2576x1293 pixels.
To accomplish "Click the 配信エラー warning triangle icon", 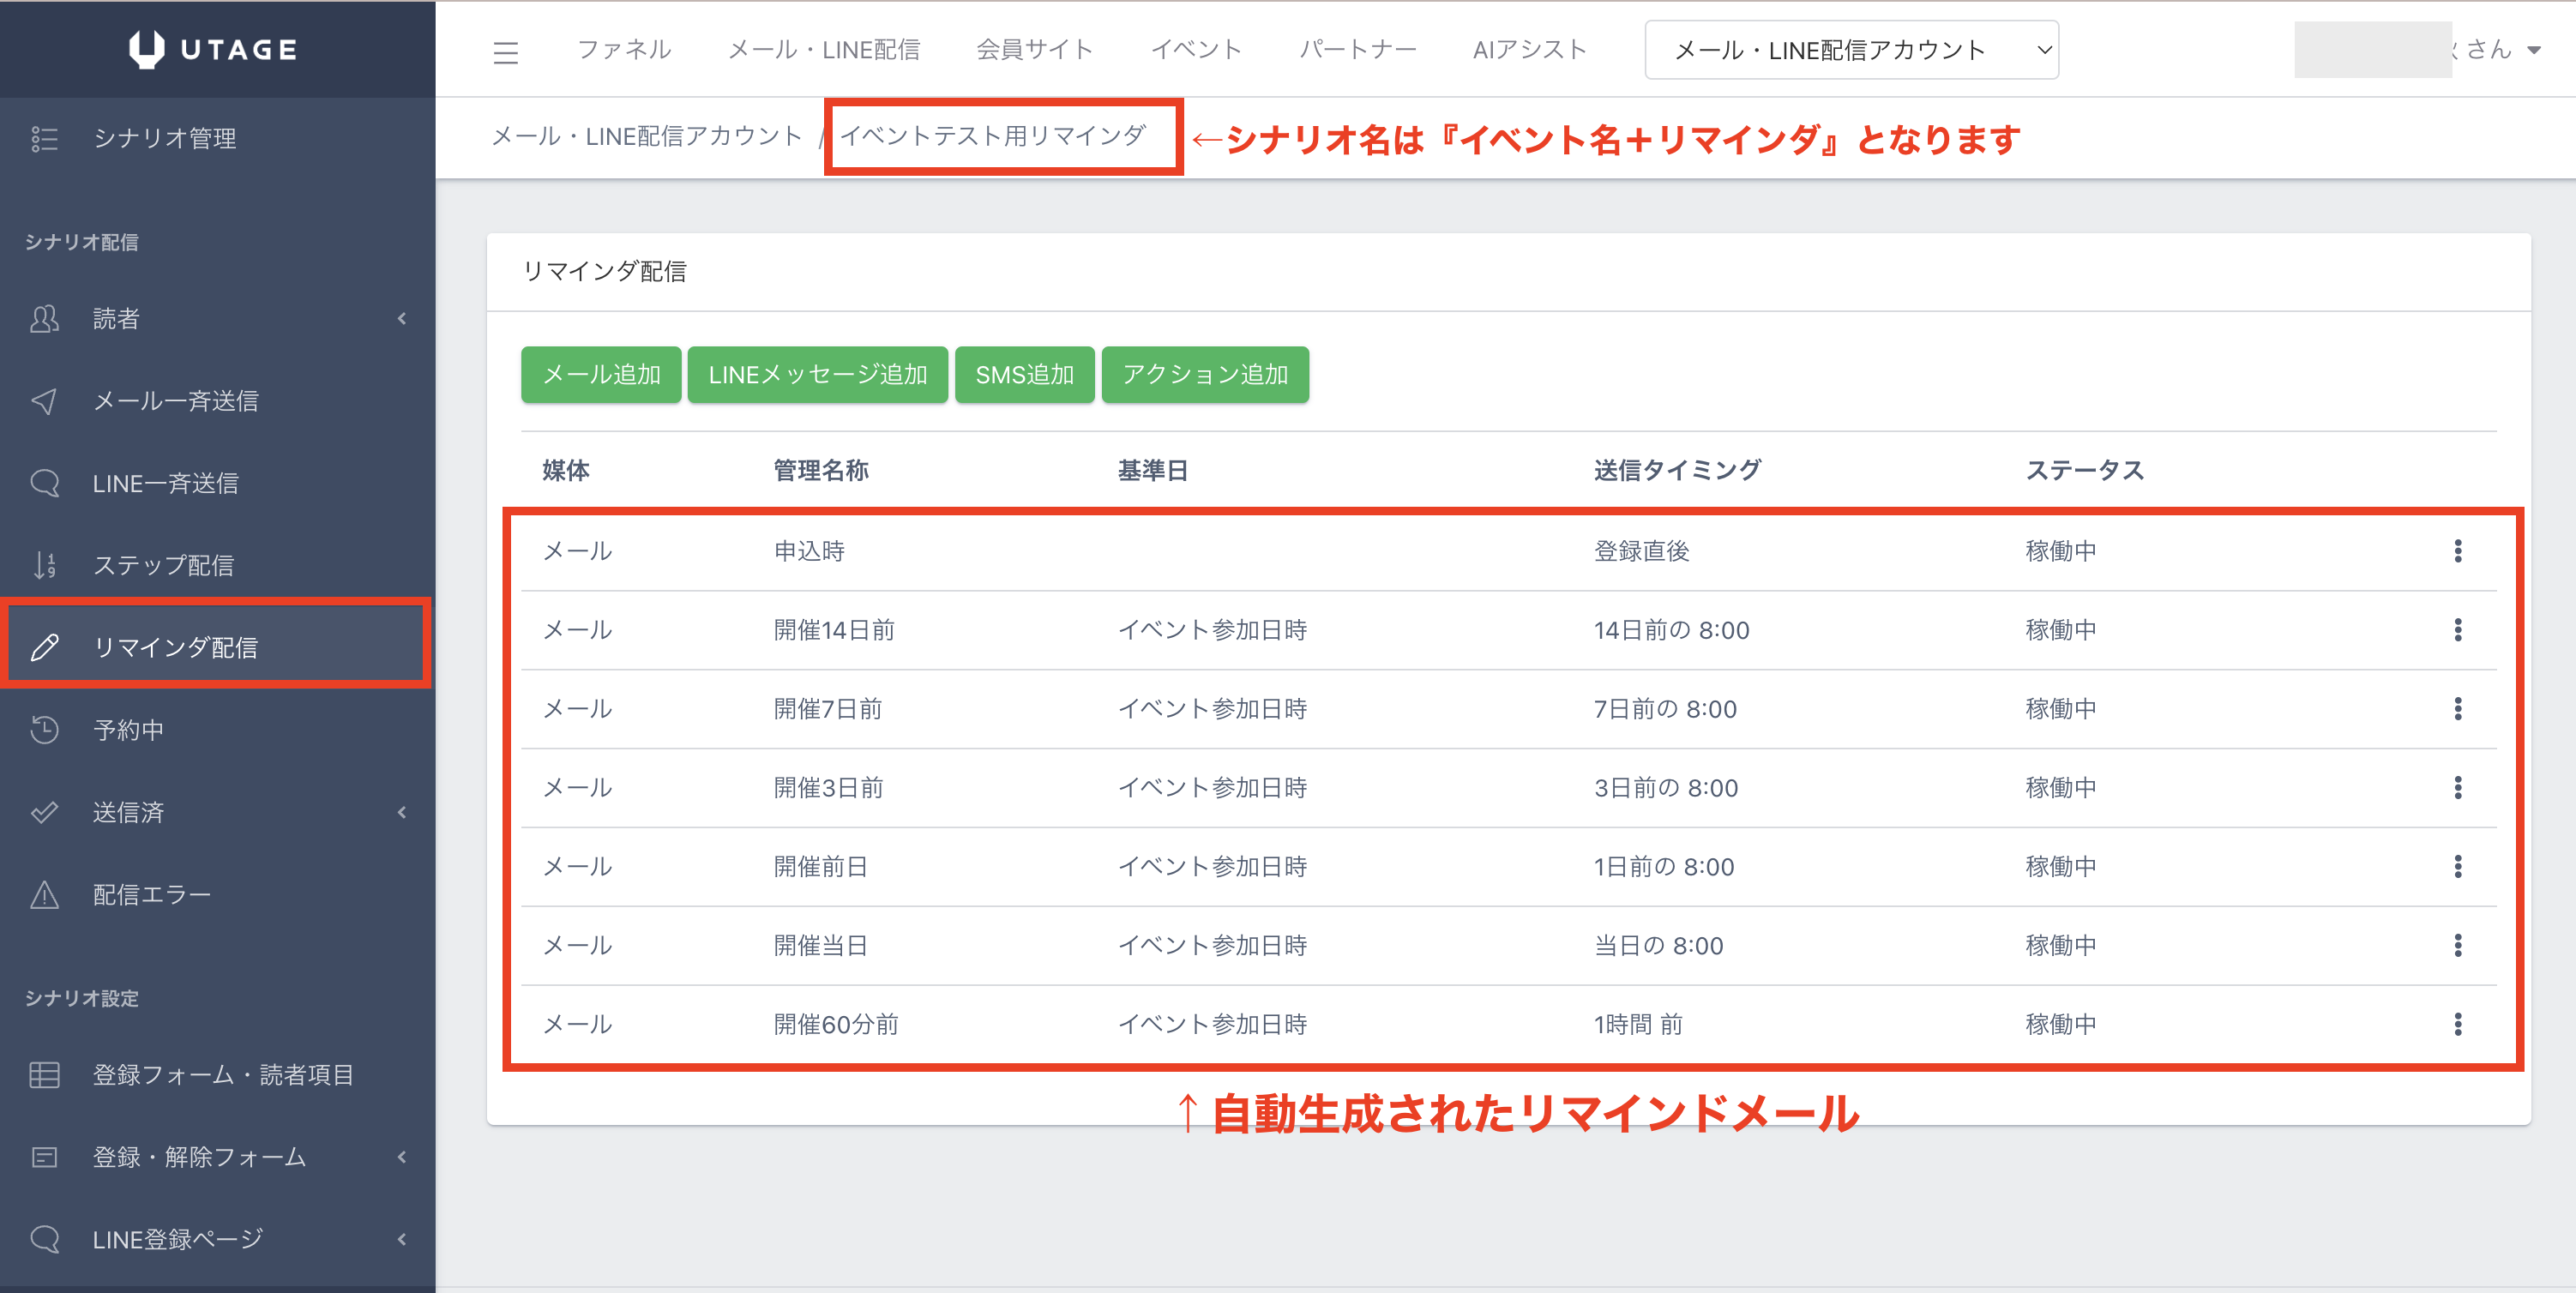I will pyautogui.click(x=44, y=894).
